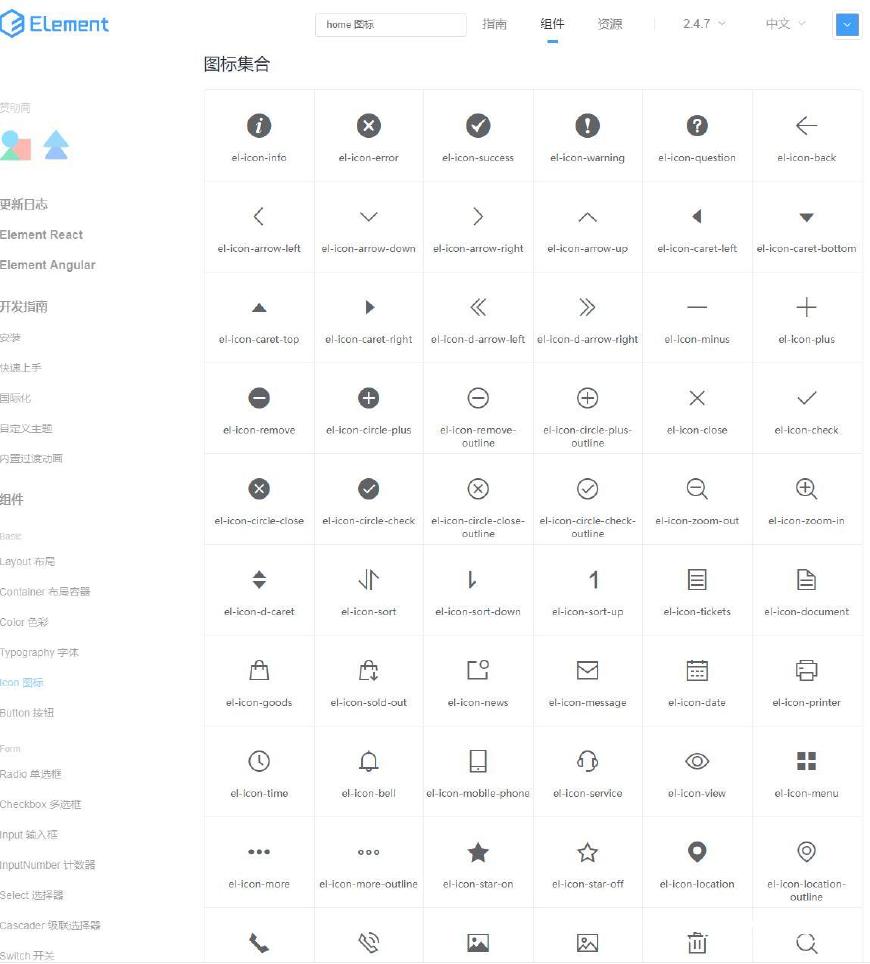Click the blue dropdown arrow button

[847, 25]
